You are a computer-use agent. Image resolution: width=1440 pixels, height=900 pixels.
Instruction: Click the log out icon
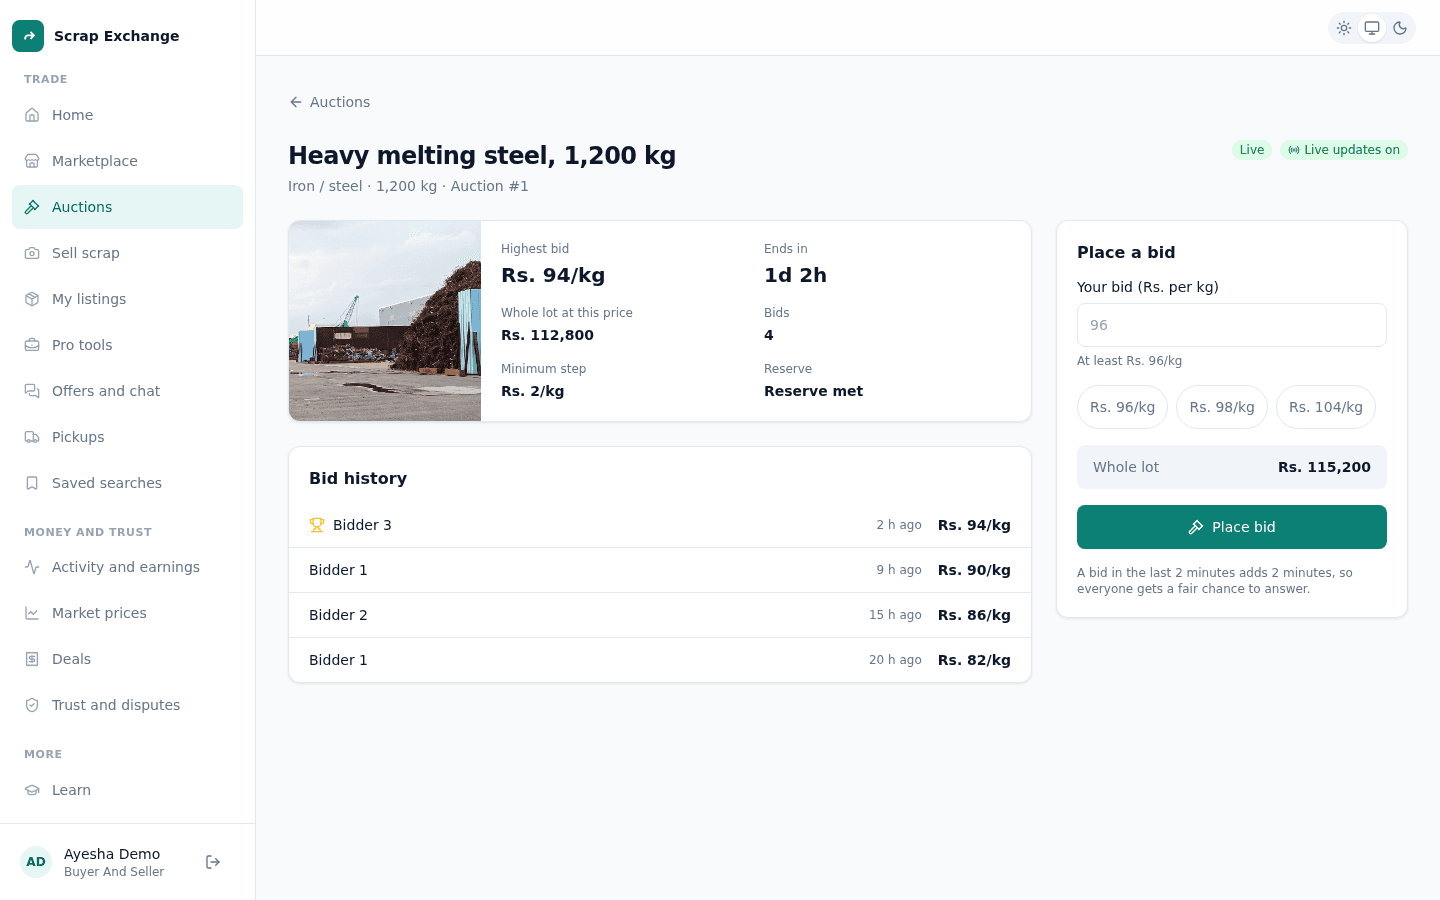tap(213, 862)
